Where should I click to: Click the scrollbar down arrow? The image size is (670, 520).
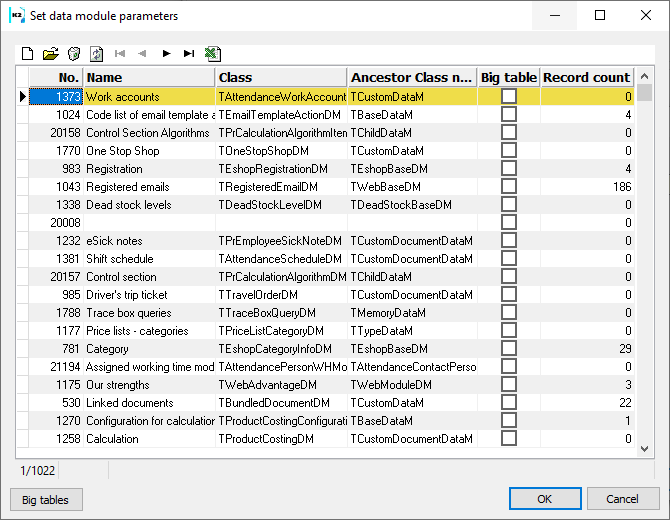pos(644,449)
